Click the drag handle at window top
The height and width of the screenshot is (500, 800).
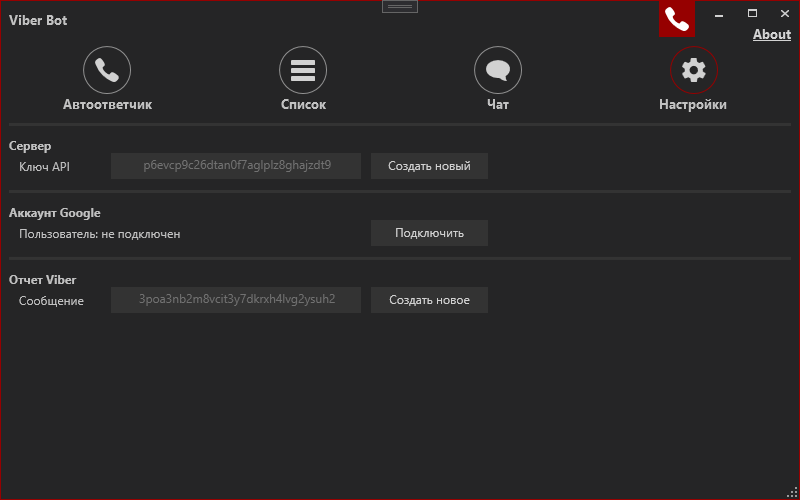400,6
